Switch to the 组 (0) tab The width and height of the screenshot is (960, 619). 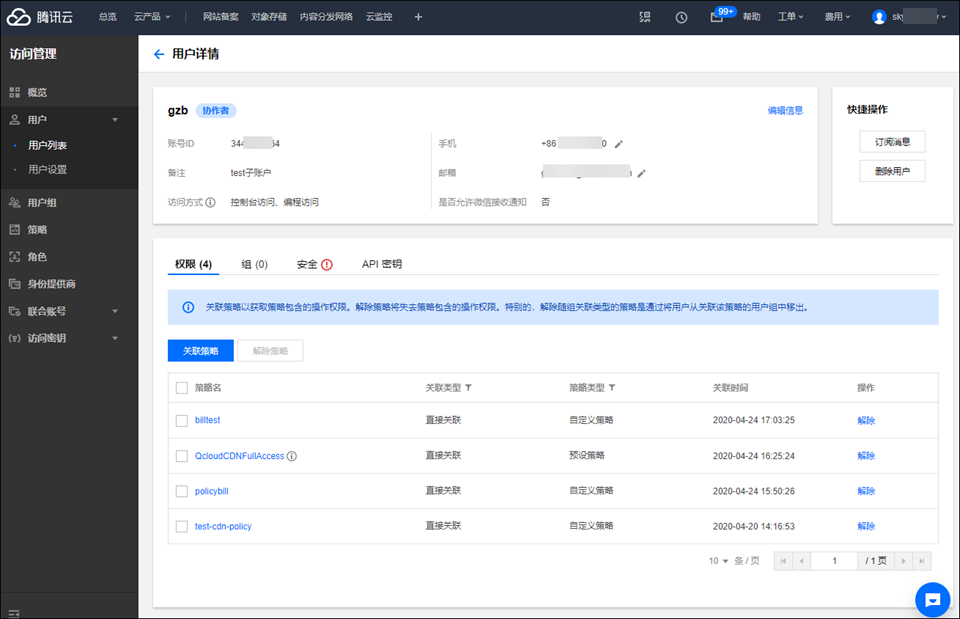(x=254, y=264)
